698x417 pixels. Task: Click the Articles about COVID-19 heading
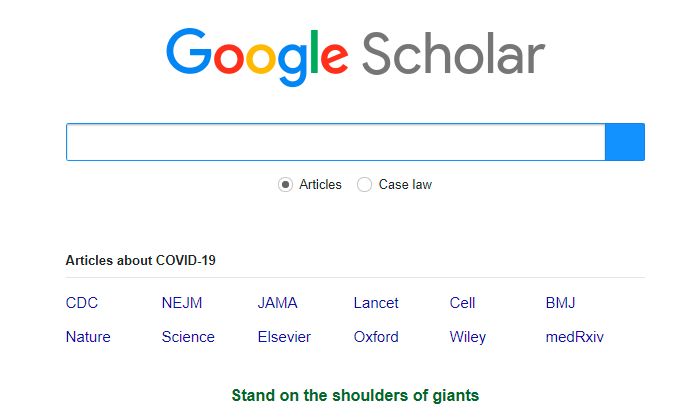coord(141,260)
